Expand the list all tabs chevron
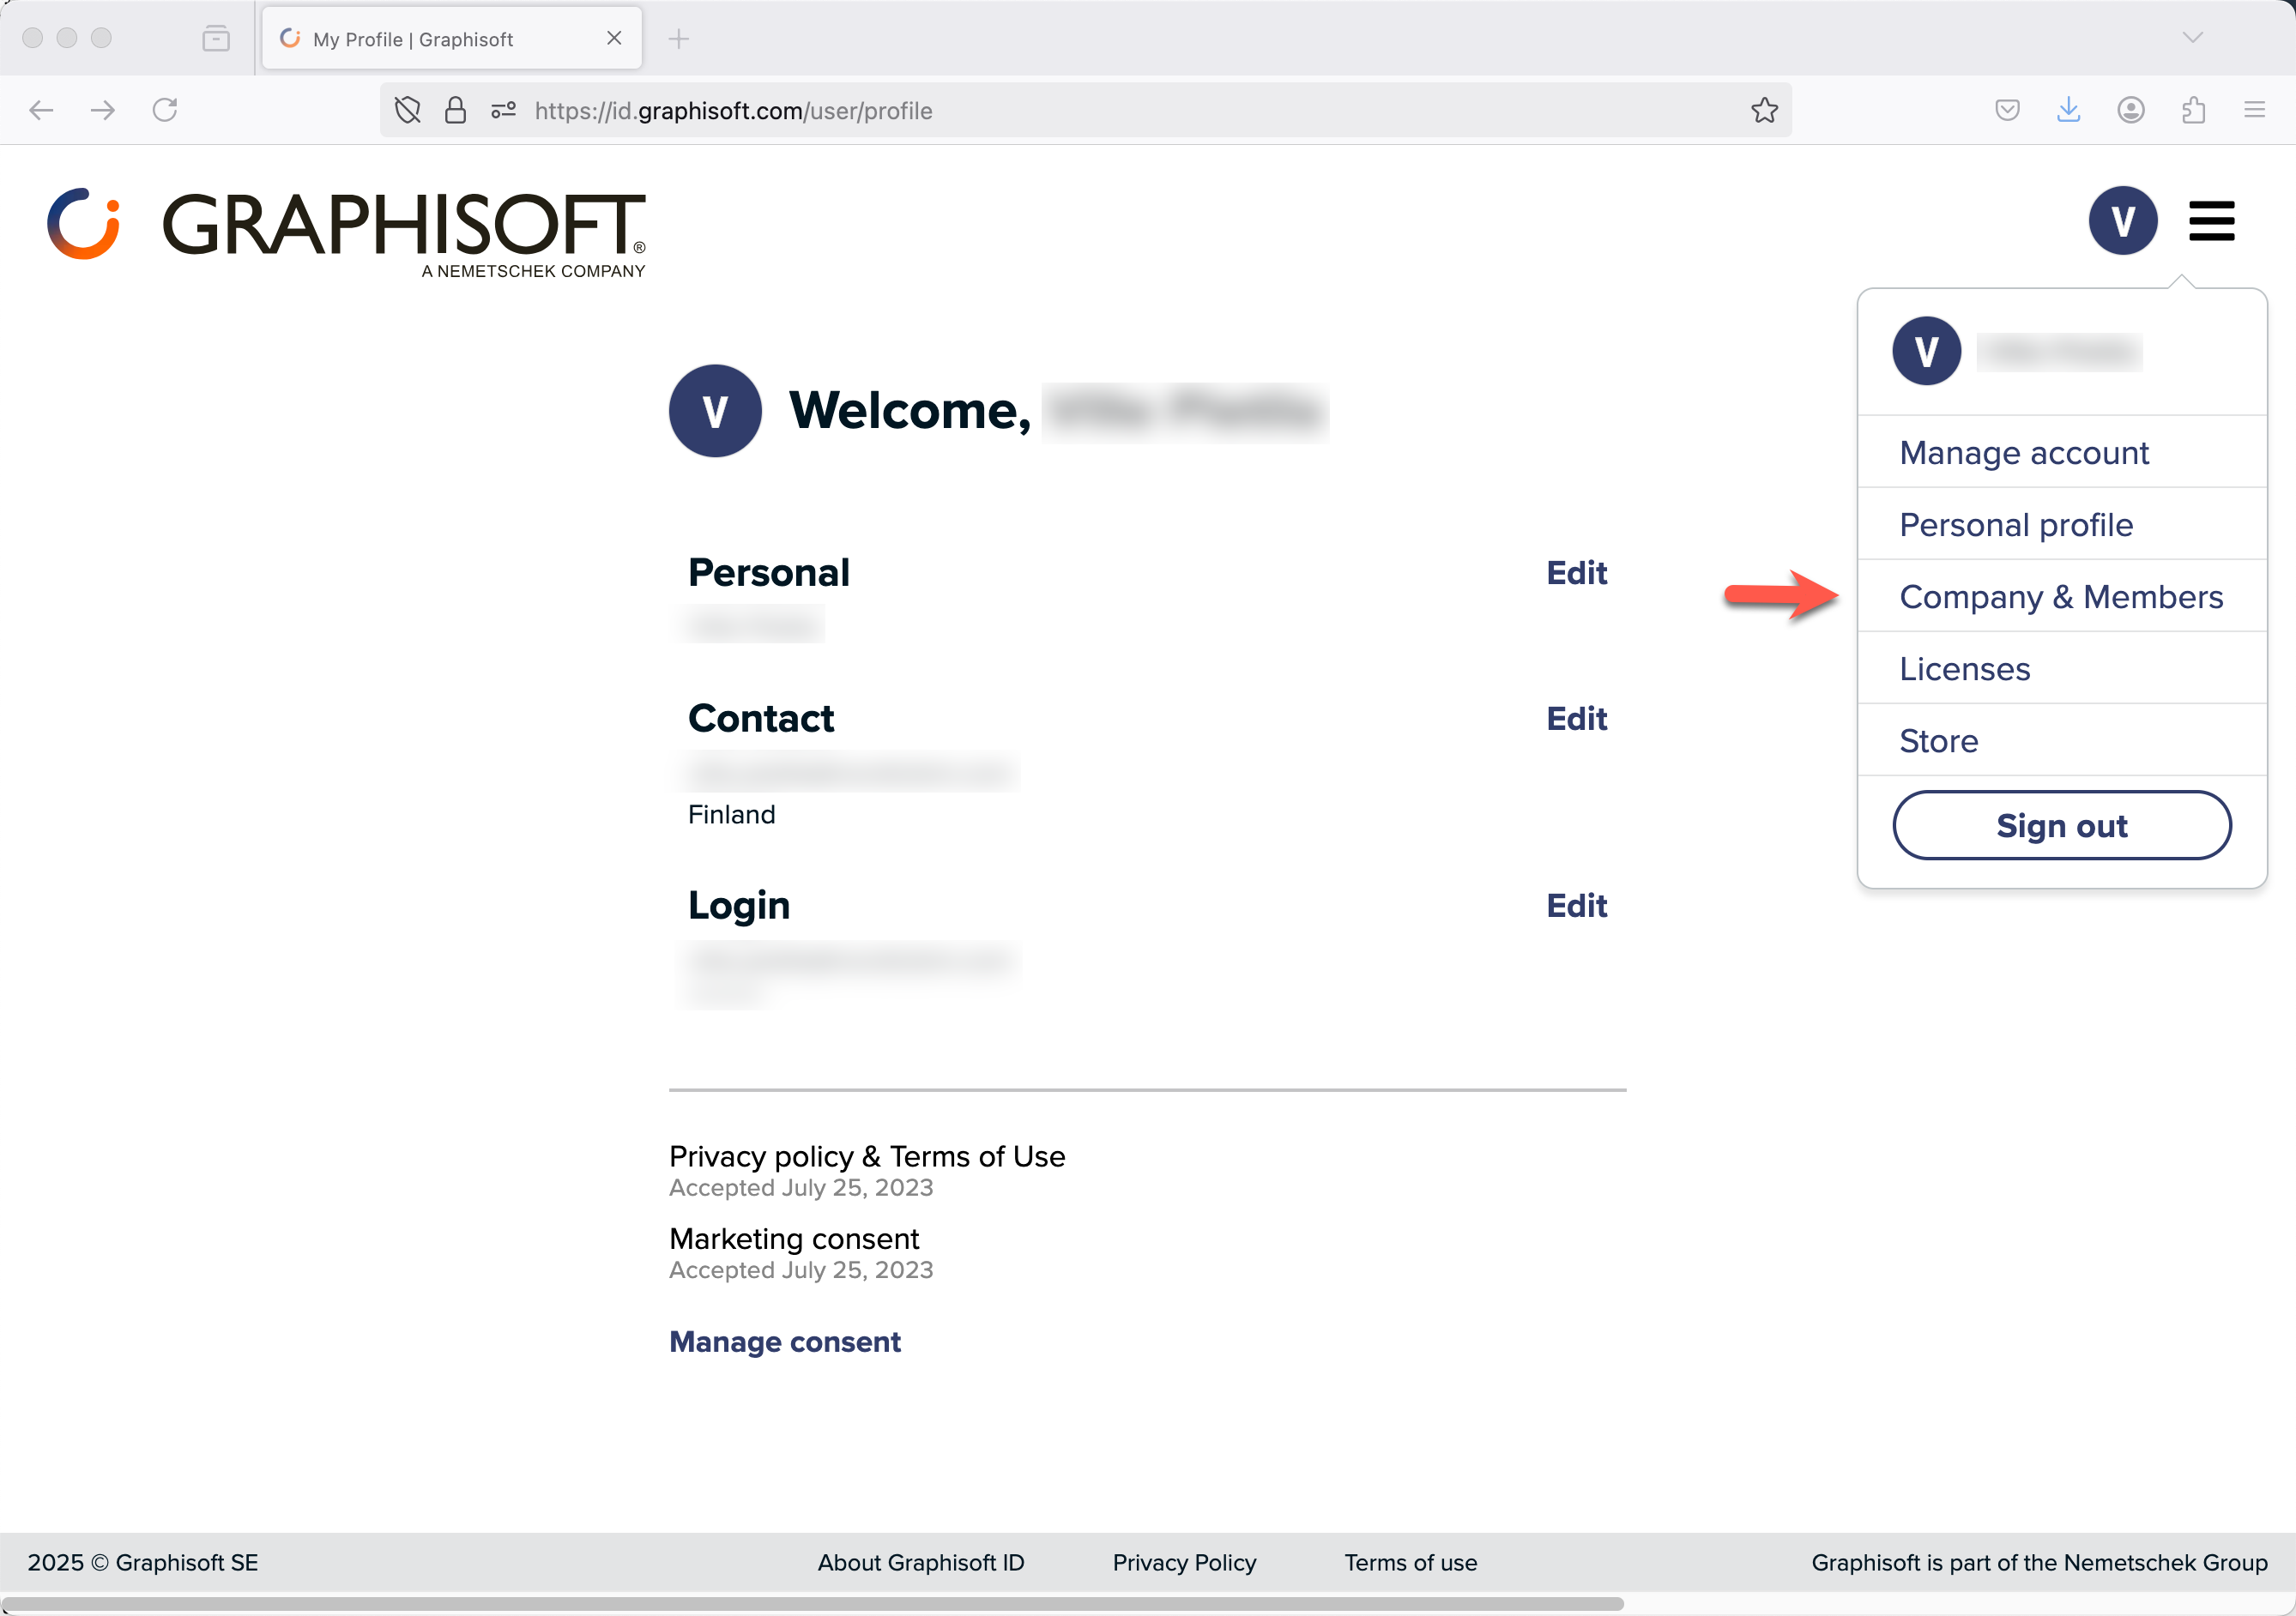 pos(2193,38)
